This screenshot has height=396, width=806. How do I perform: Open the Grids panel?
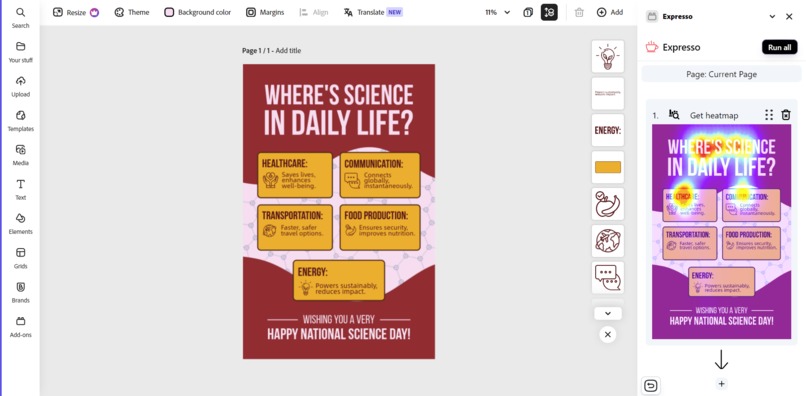21,258
